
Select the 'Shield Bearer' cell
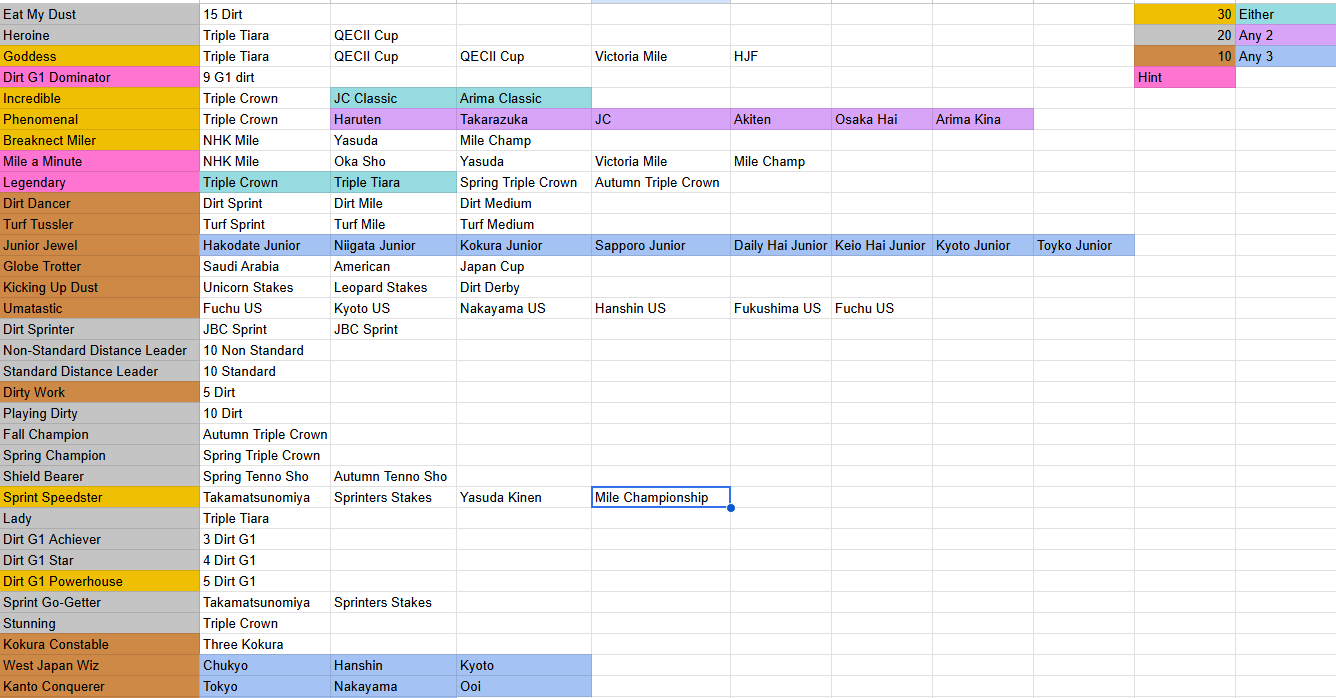(x=100, y=476)
